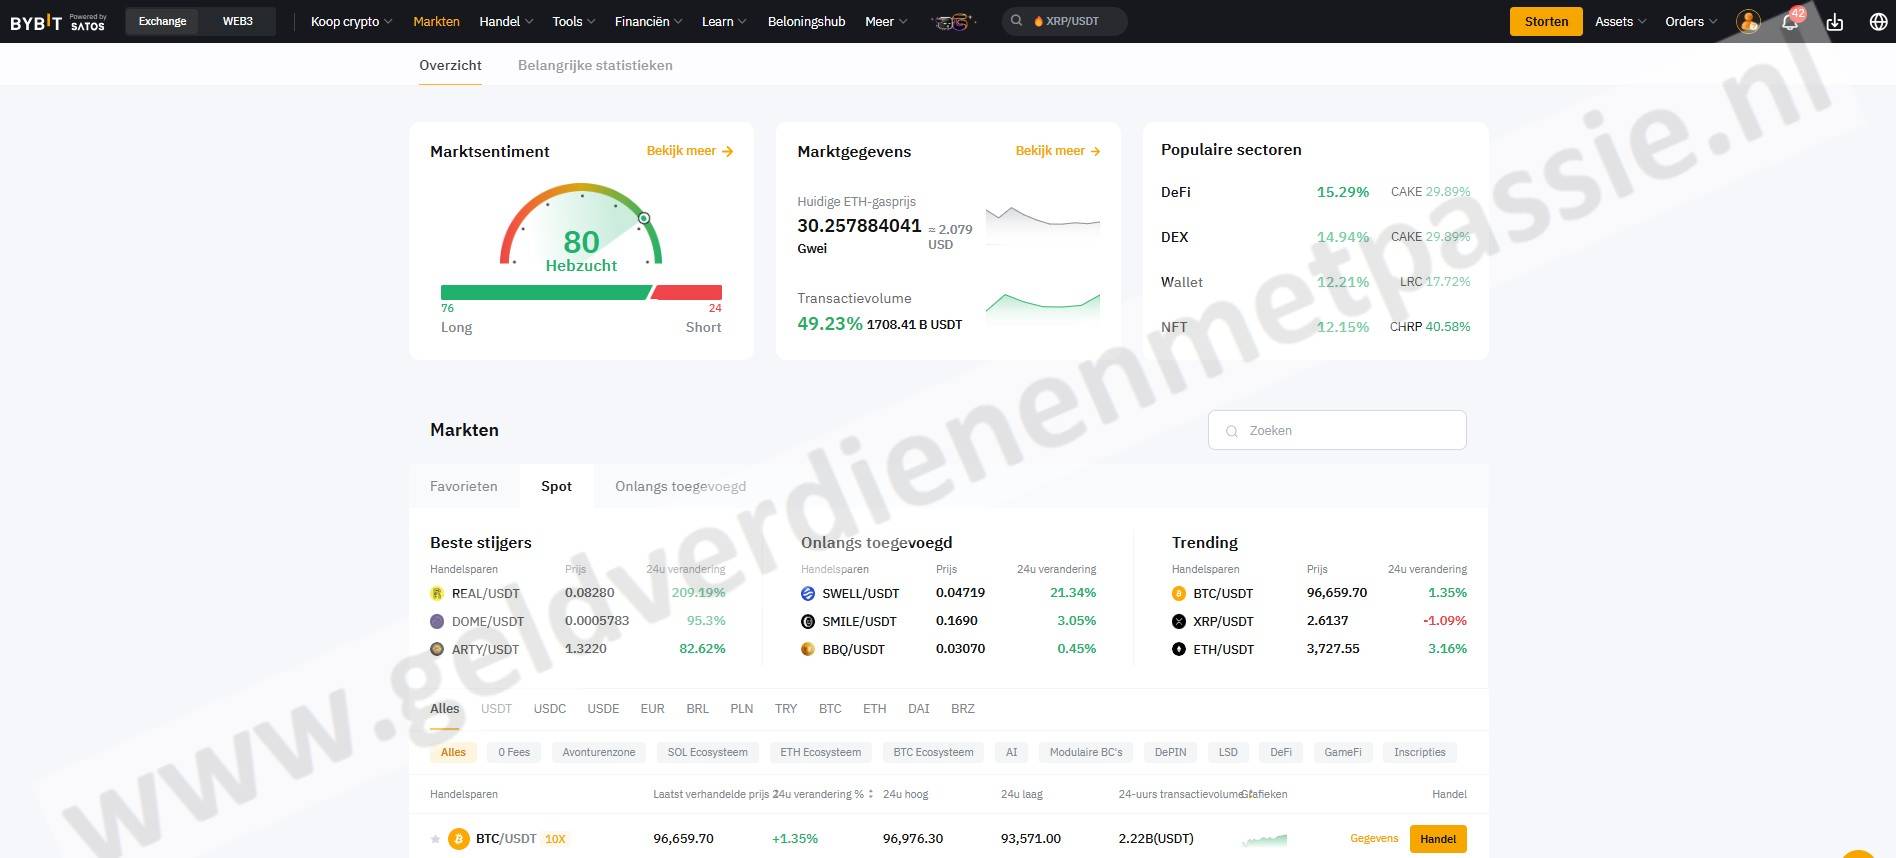Click the Bybit logo
The height and width of the screenshot is (858, 1896).
pos(36,22)
